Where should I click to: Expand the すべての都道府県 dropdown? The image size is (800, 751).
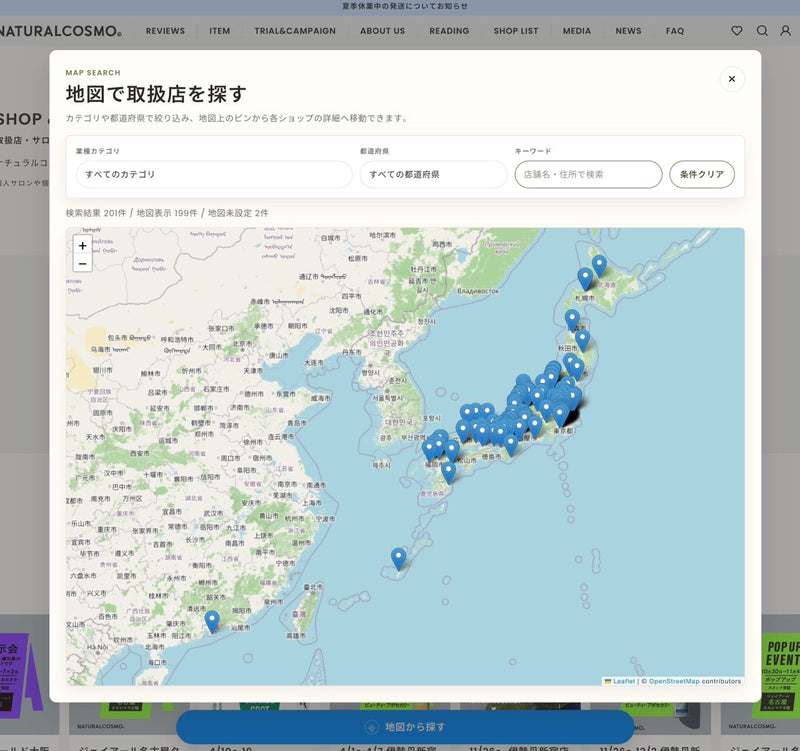[x=433, y=174]
